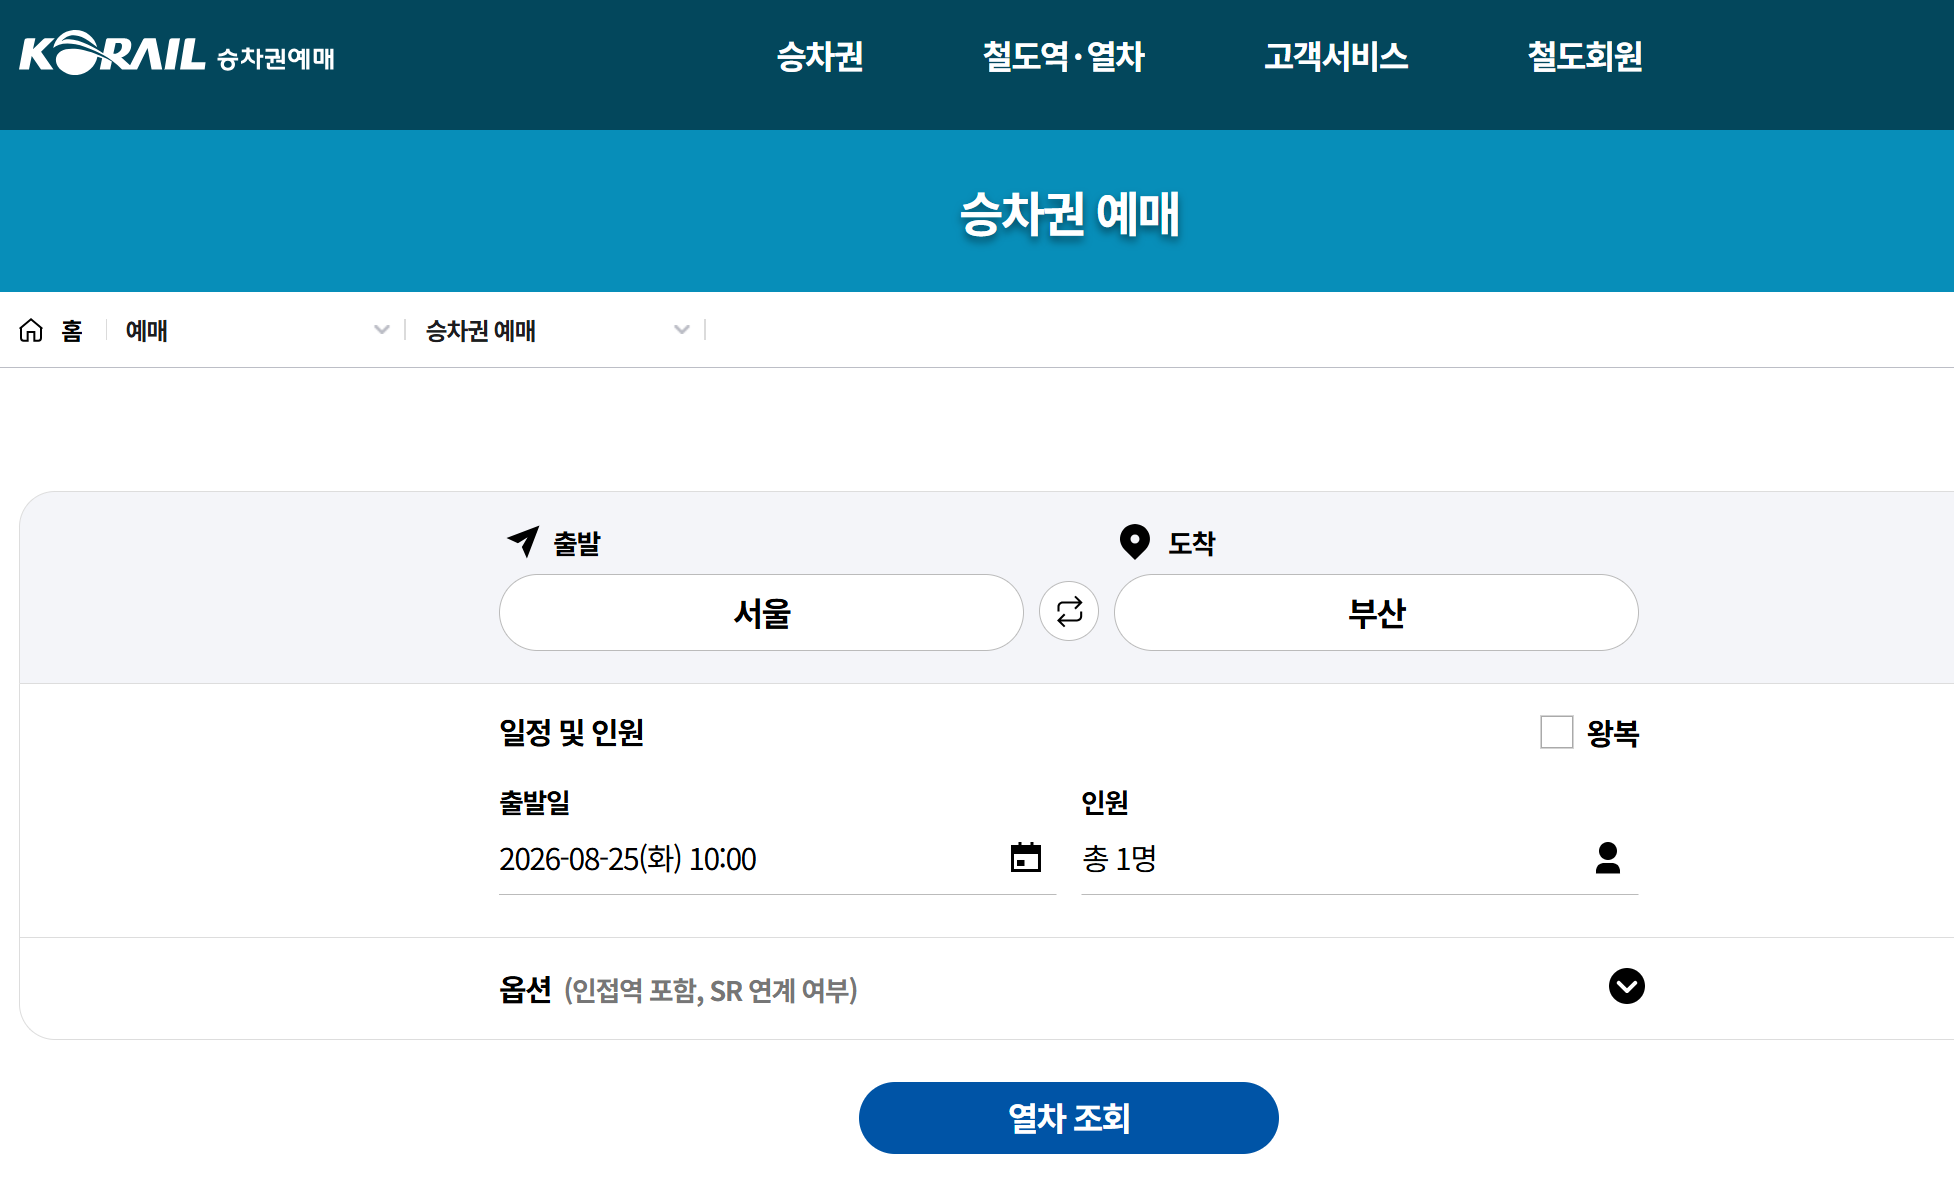The width and height of the screenshot is (1954, 1199).
Task: Select the 서울 departure station field
Action: tap(761, 612)
